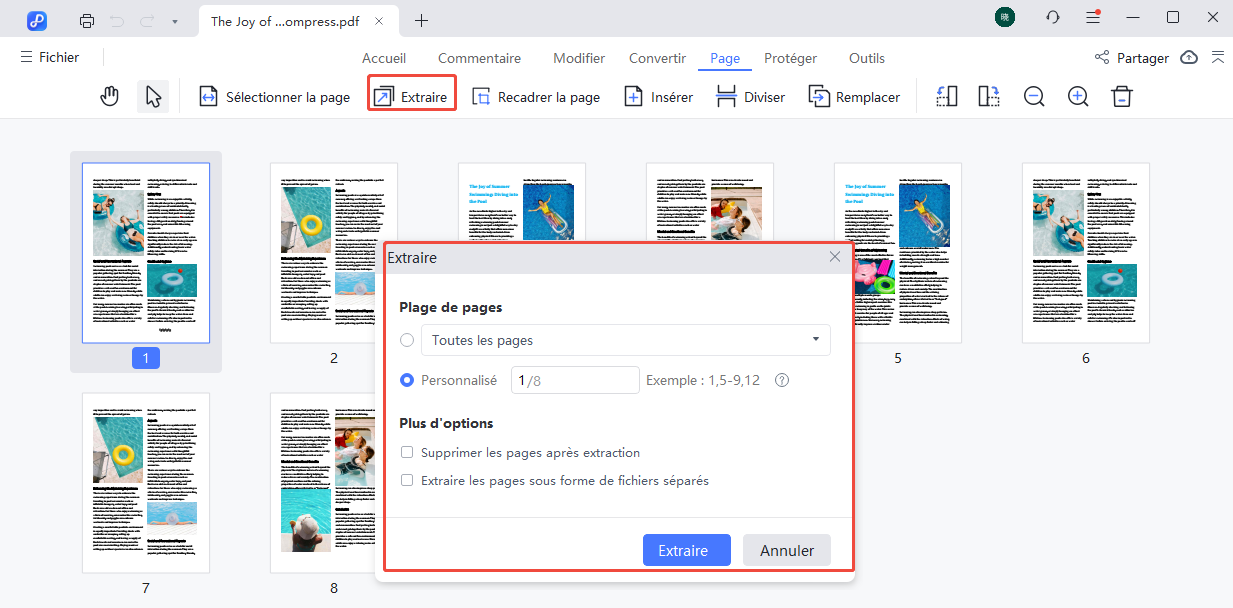Cancel the dialog with Annuler
Image resolution: width=1233 pixels, height=608 pixels.
(x=786, y=550)
